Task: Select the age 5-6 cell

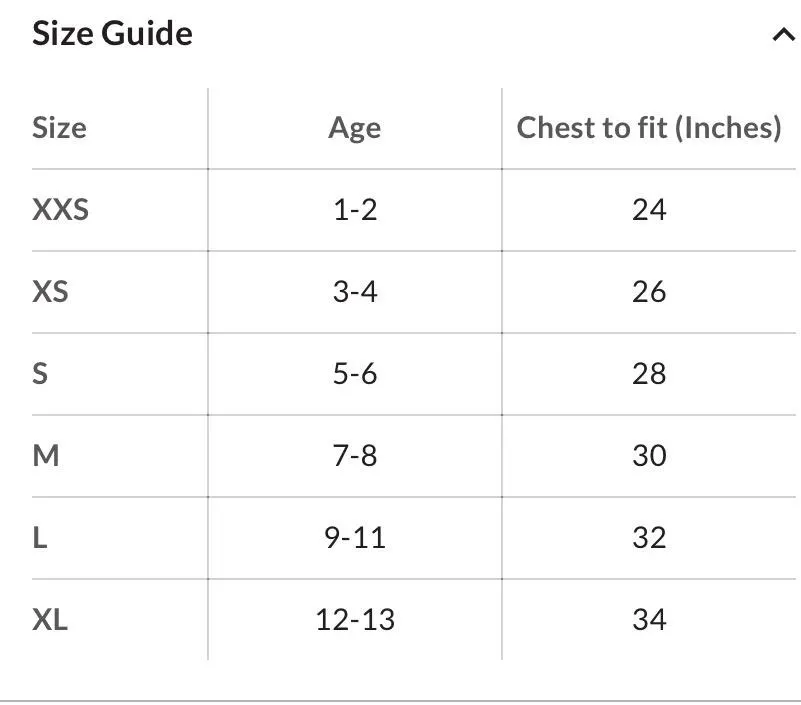Action: 354,374
